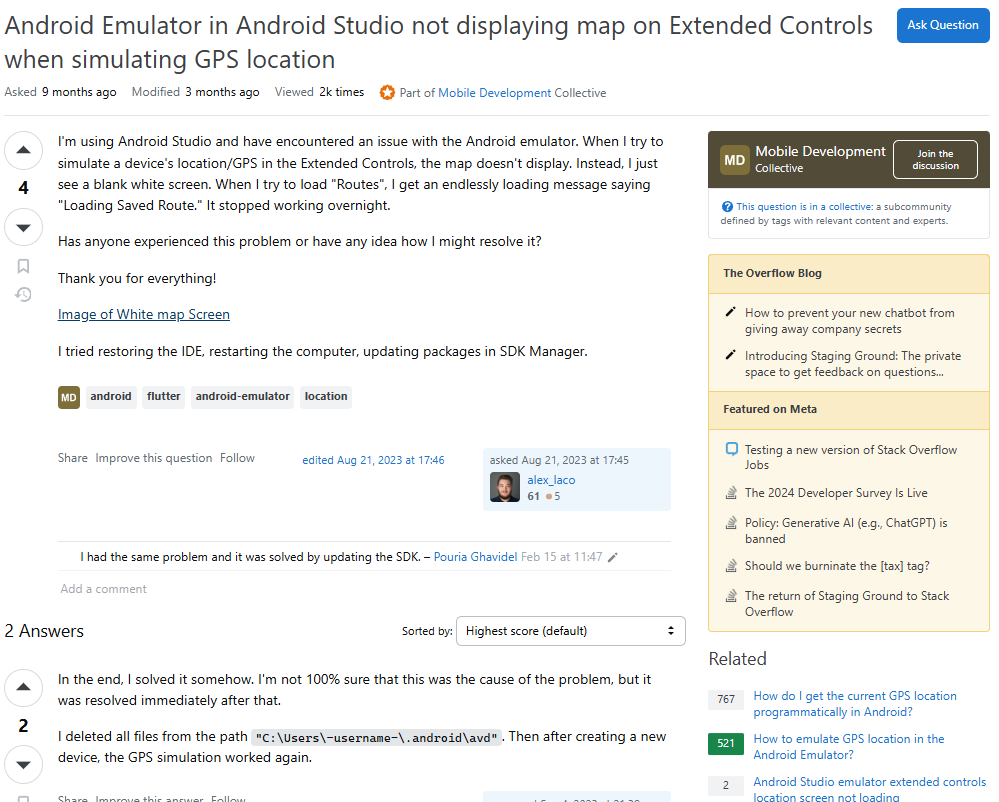The width and height of the screenshot is (999, 802).
Task: Select the android tag
Action: (111, 396)
